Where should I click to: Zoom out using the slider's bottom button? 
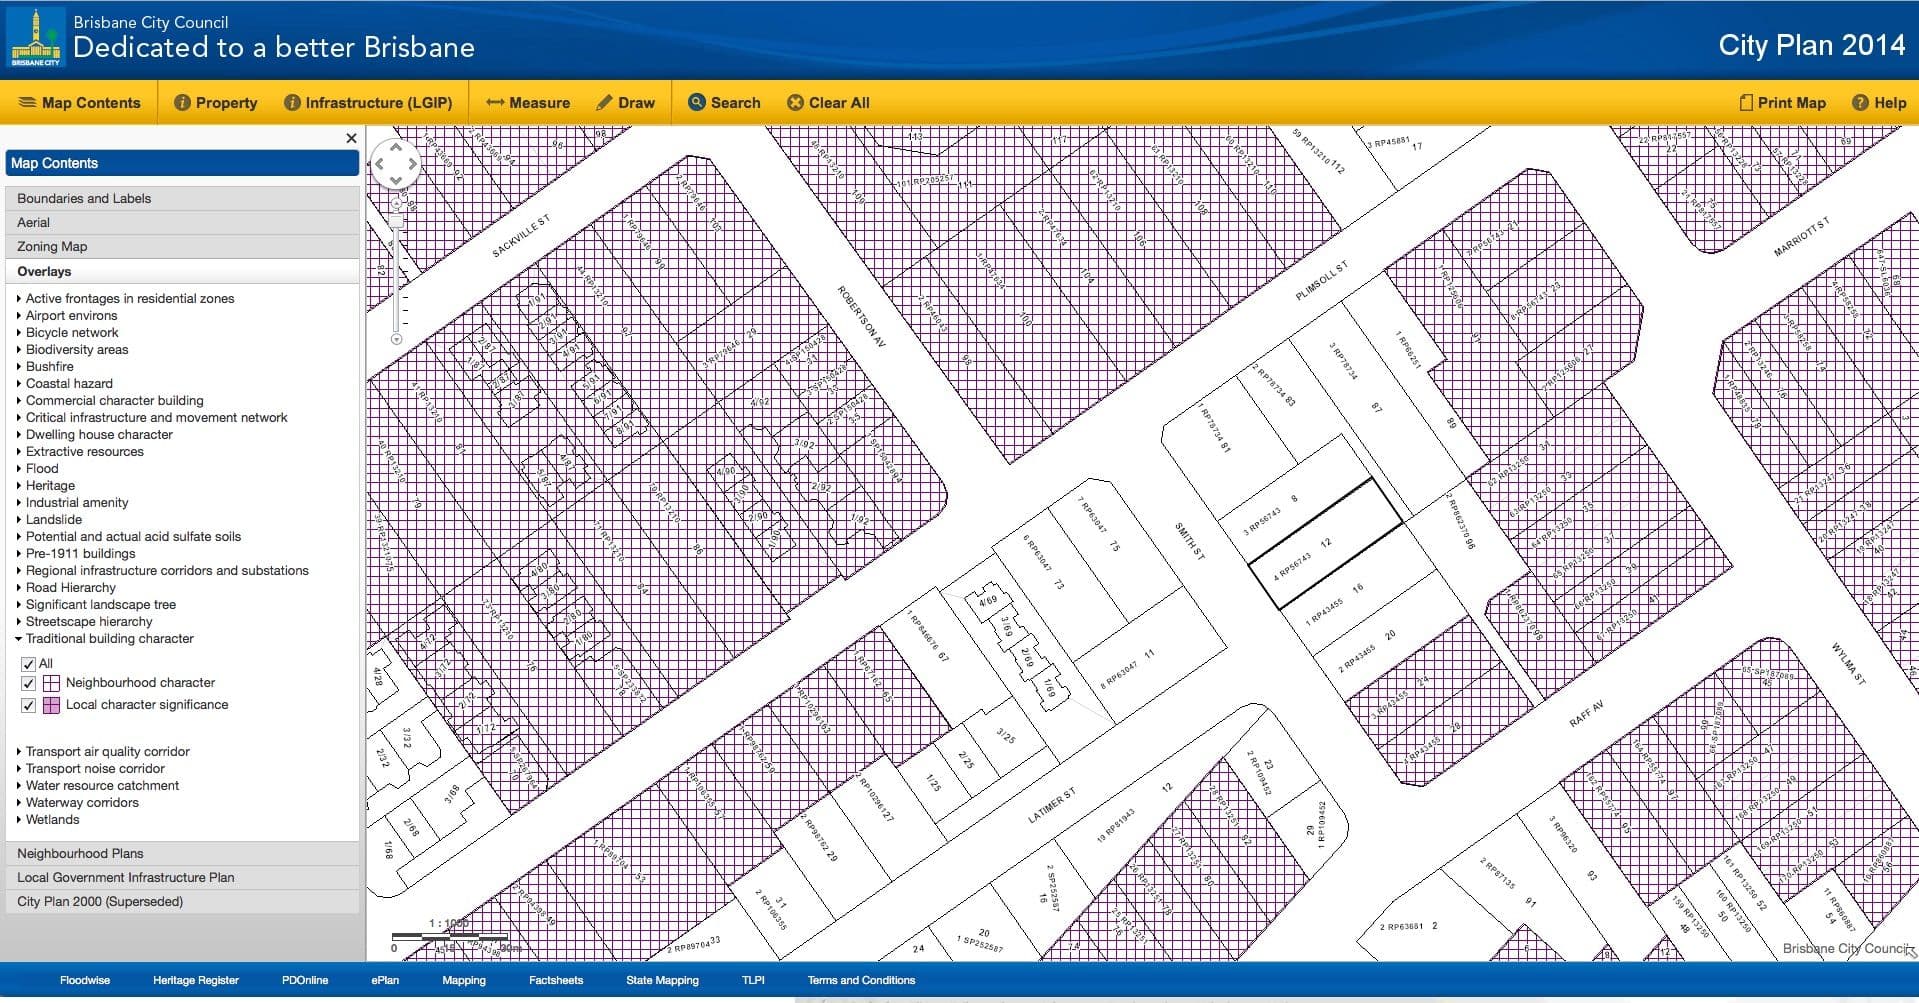pos(396,339)
